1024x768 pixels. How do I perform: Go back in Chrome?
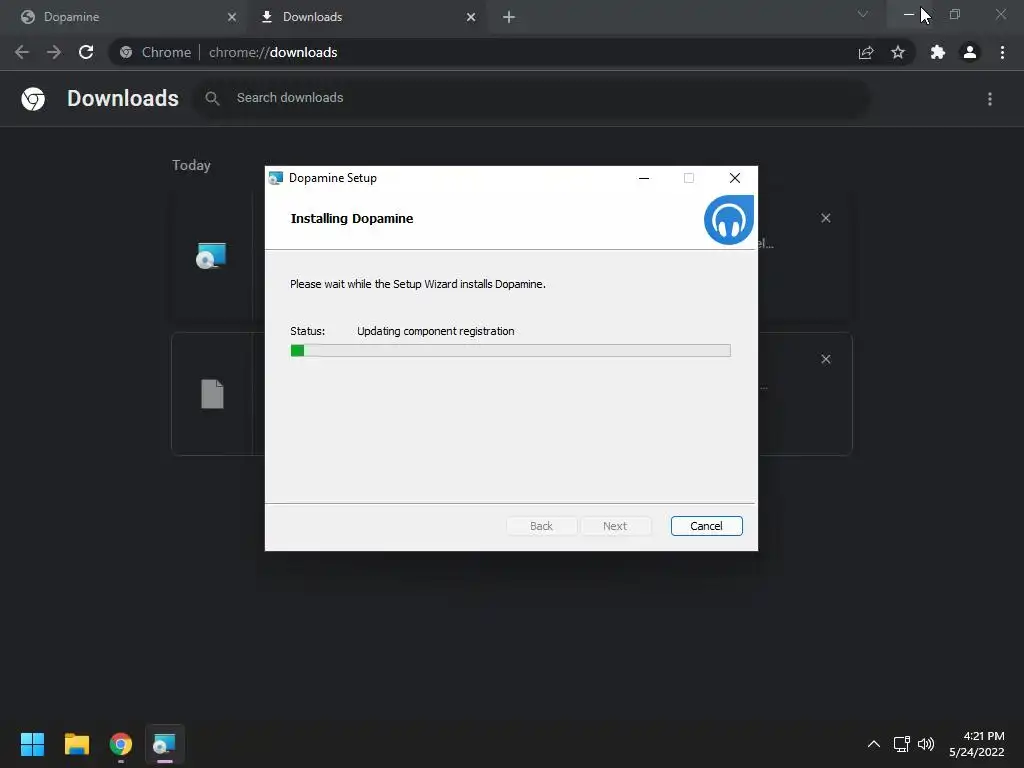pyautogui.click(x=22, y=52)
